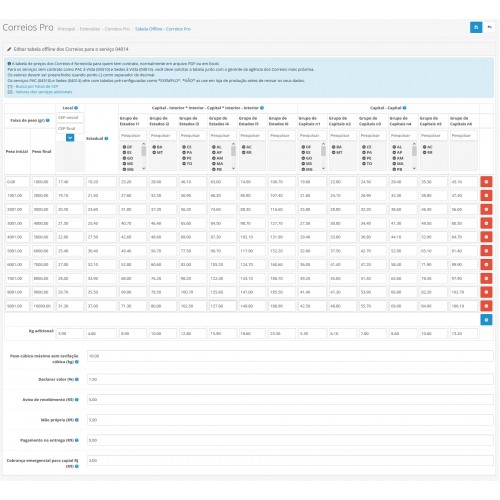The image size is (500, 500).
Task: Add a new weight row with blue plus button
Action: click(x=486, y=320)
